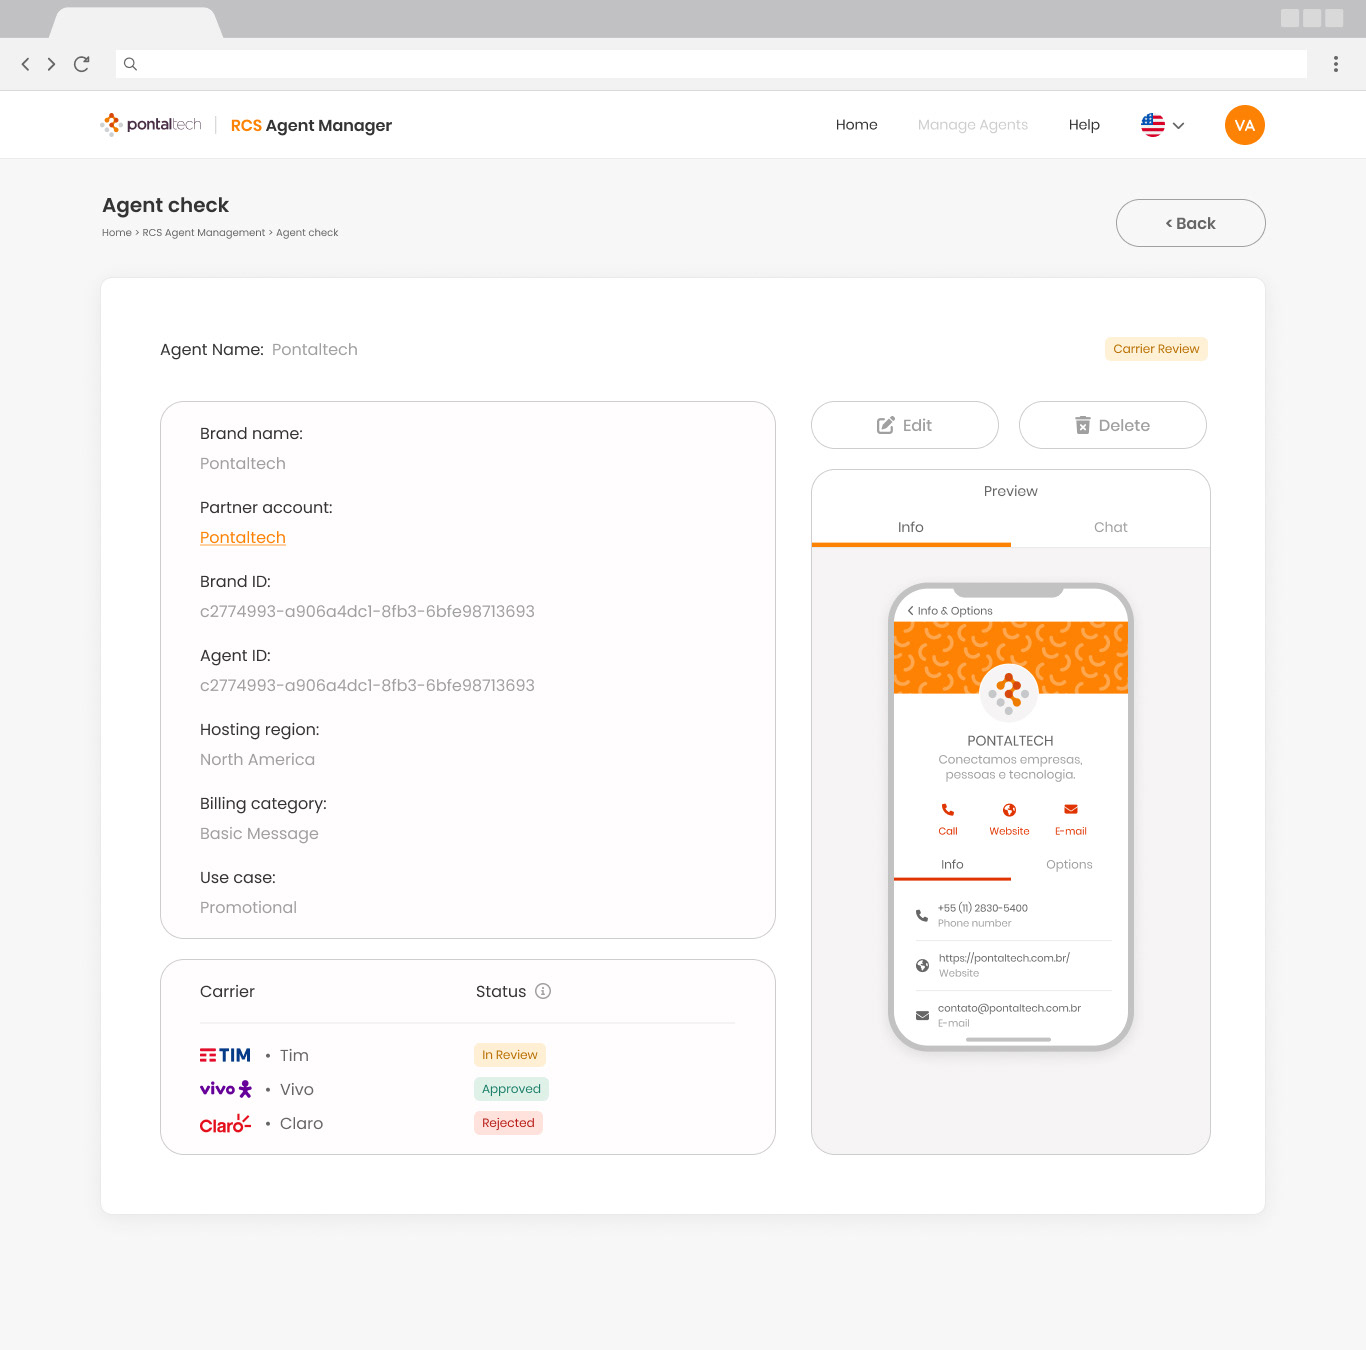Screen dimensions: 1366x1350
Task: Click the Status info icon
Action: pyautogui.click(x=543, y=991)
